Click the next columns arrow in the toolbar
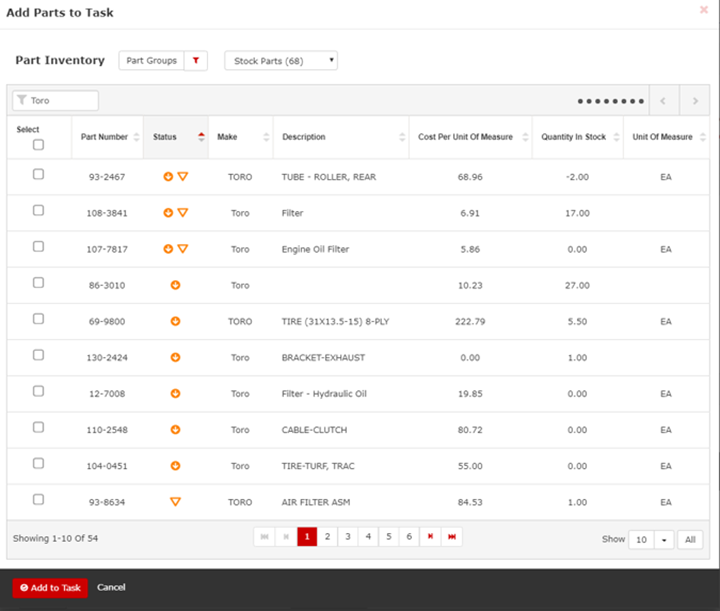The width and height of the screenshot is (720, 611). (x=694, y=101)
